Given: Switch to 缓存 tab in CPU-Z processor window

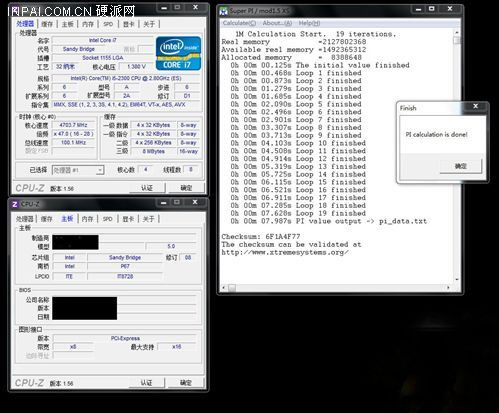Looking at the screenshot, I should (47, 24).
